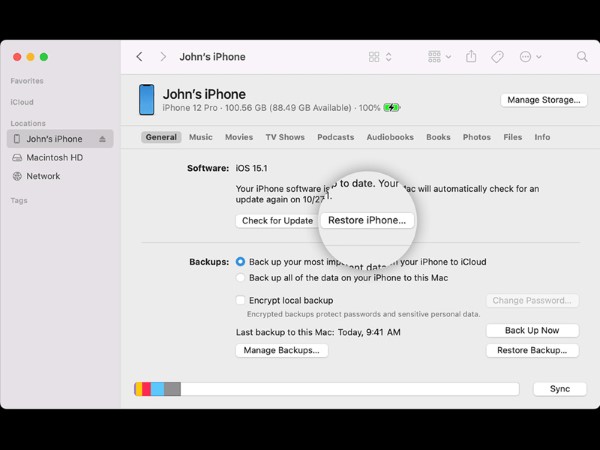Open the more actions ellipsis menu
This screenshot has width=600, height=450.
tap(530, 57)
